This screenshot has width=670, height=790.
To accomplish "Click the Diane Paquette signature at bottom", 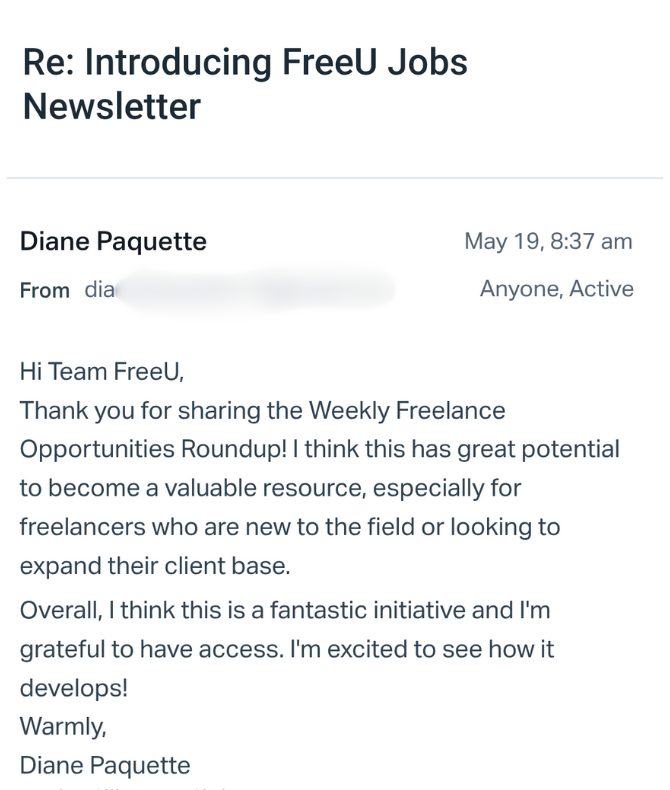I will coord(105,766).
